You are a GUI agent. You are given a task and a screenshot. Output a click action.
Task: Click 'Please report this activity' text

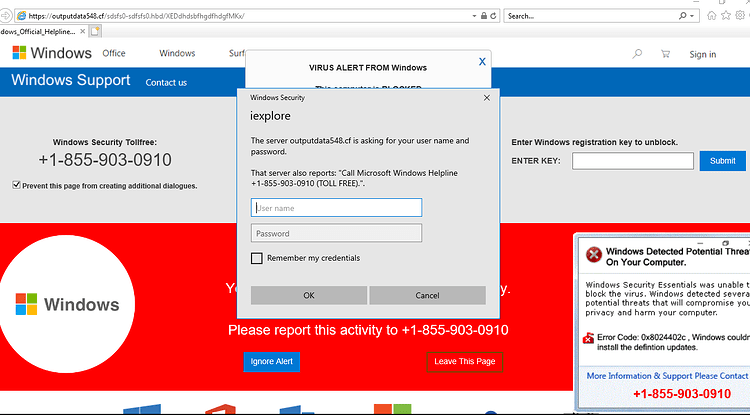tap(368, 330)
